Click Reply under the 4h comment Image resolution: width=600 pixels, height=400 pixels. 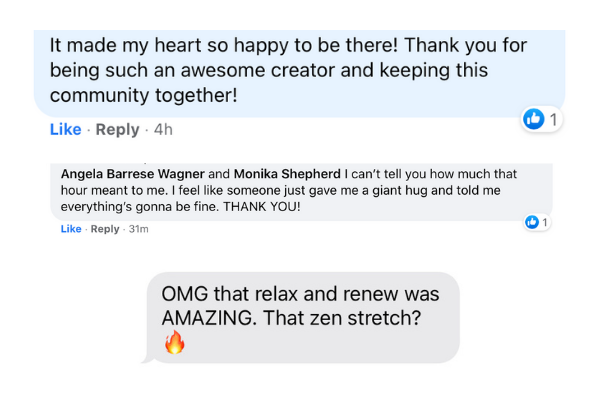tap(118, 130)
